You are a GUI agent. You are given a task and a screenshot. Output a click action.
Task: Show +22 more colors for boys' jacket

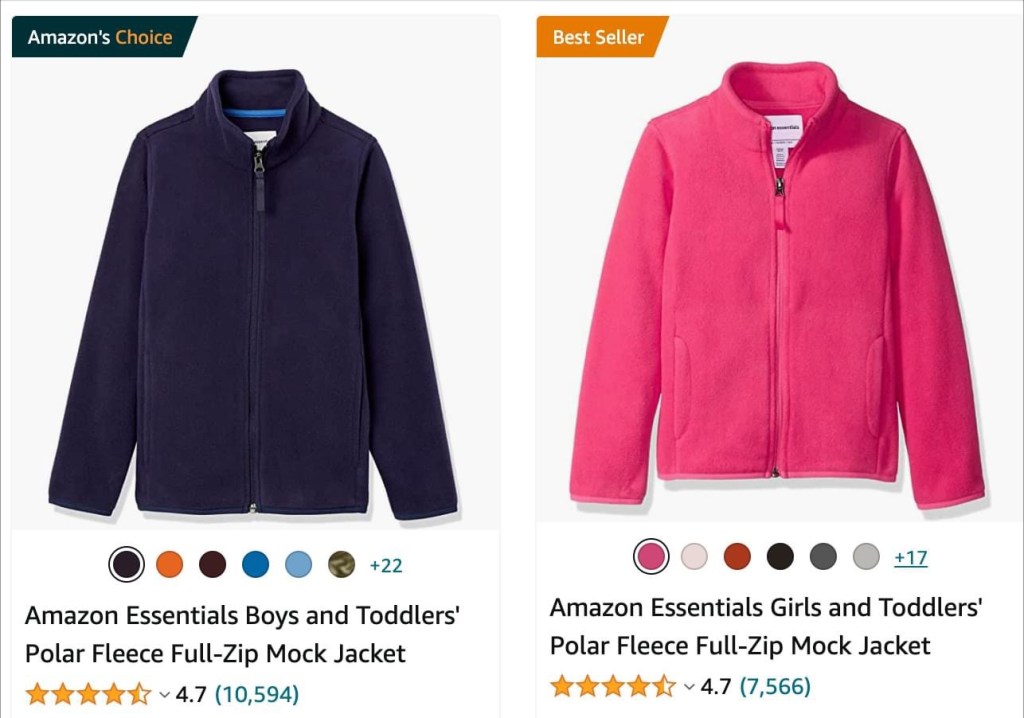(386, 565)
